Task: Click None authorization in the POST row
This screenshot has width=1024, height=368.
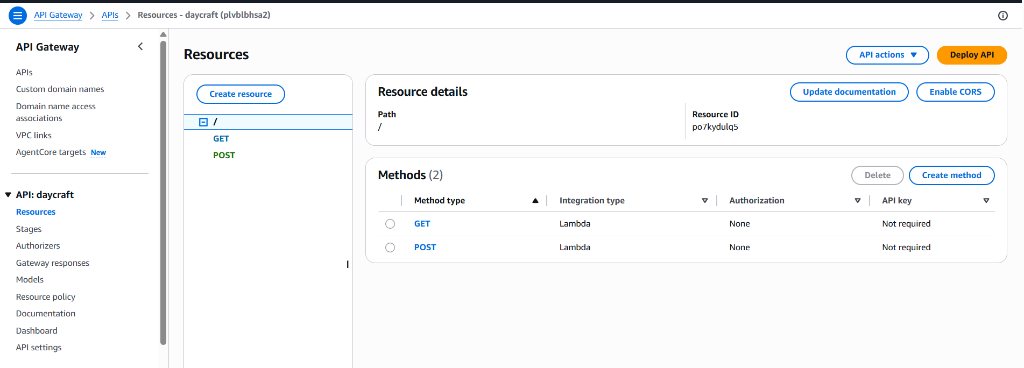Action: [739, 247]
